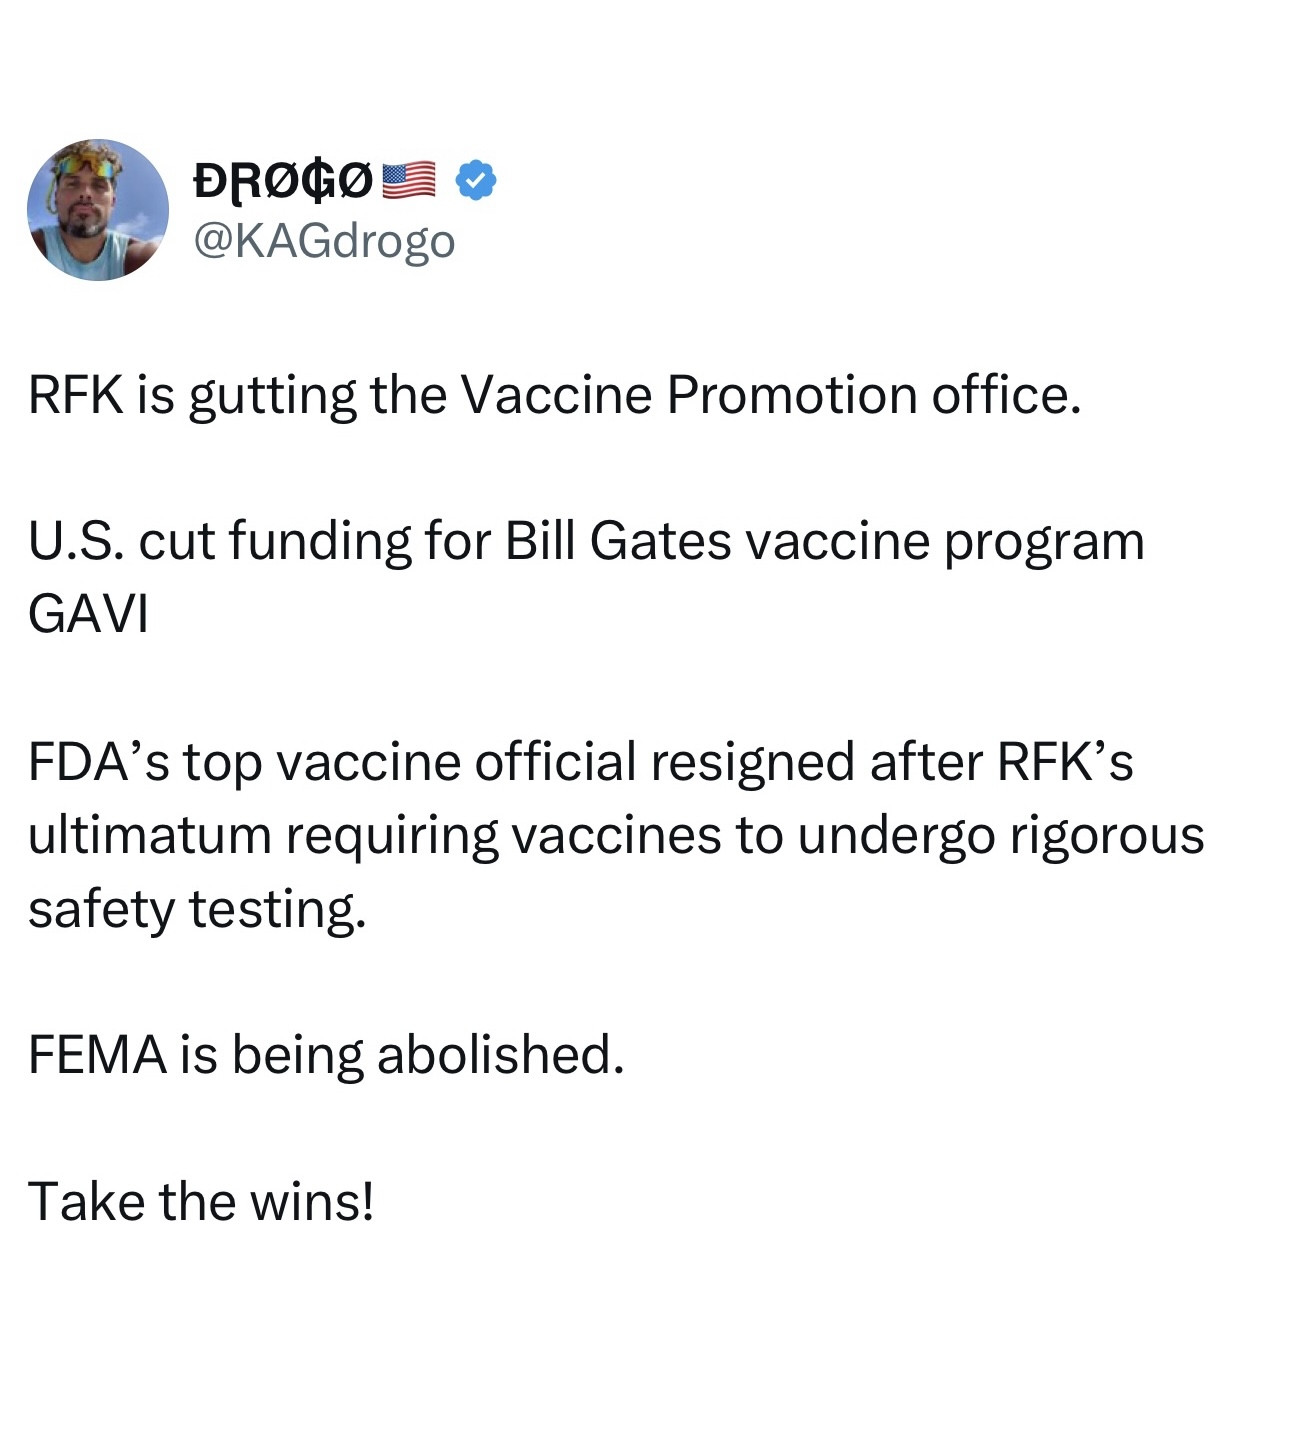Viewport: 1290px width, 1442px height.
Task: Click the word "program" before GAVI
Action: point(1043,541)
